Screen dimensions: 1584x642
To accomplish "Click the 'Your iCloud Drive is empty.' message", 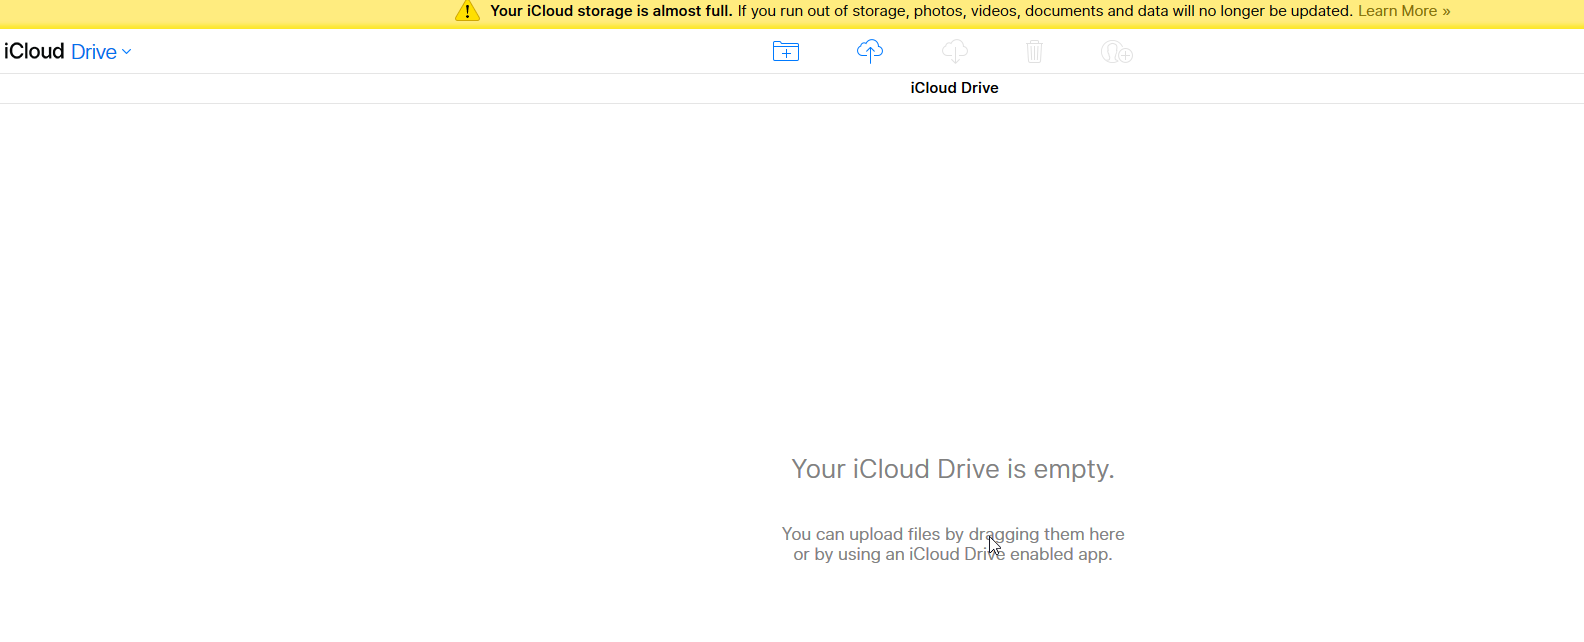I will click(x=953, y=469).
